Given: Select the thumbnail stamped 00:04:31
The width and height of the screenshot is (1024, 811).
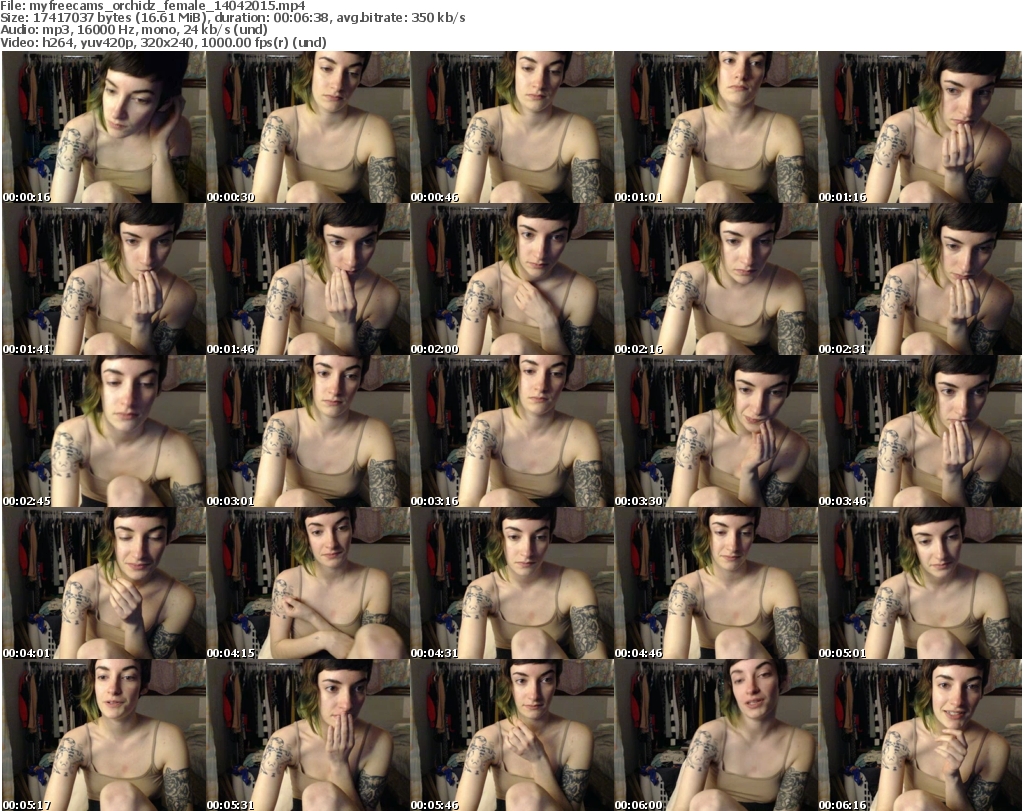Looking at the screenshot, I should coord(511,583).
